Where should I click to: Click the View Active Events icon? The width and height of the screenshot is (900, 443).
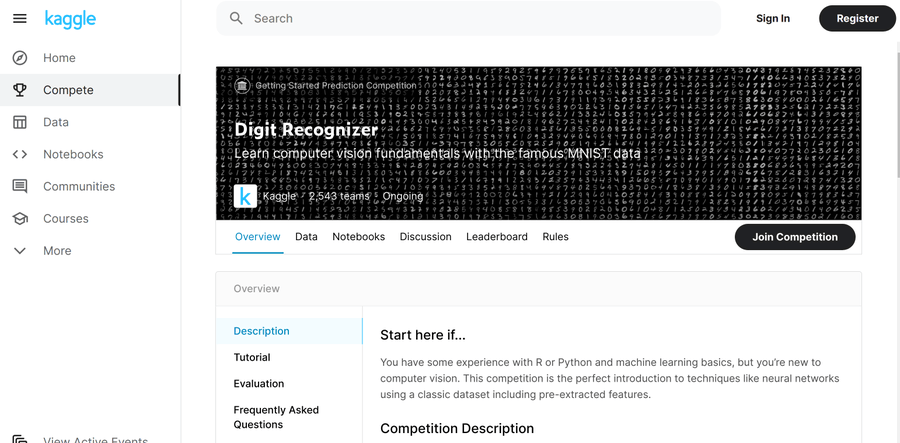click(x=20, y=439)
